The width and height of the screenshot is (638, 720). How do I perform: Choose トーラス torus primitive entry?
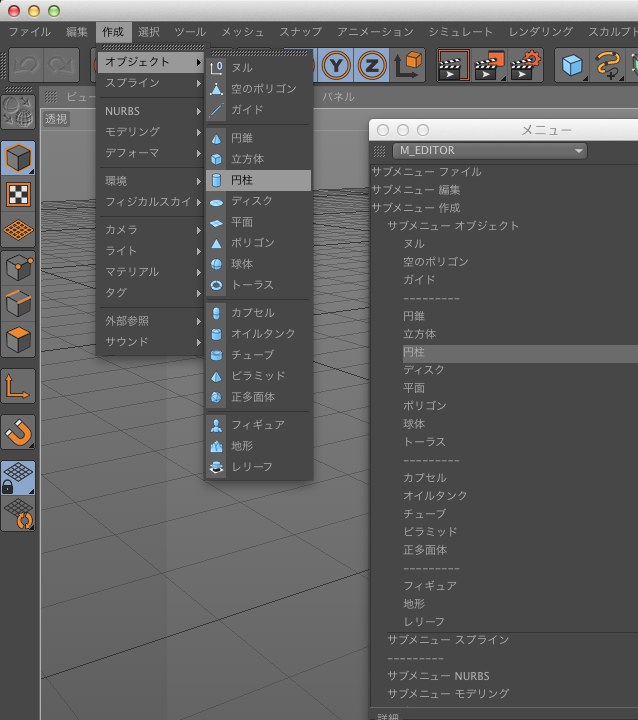259,285
